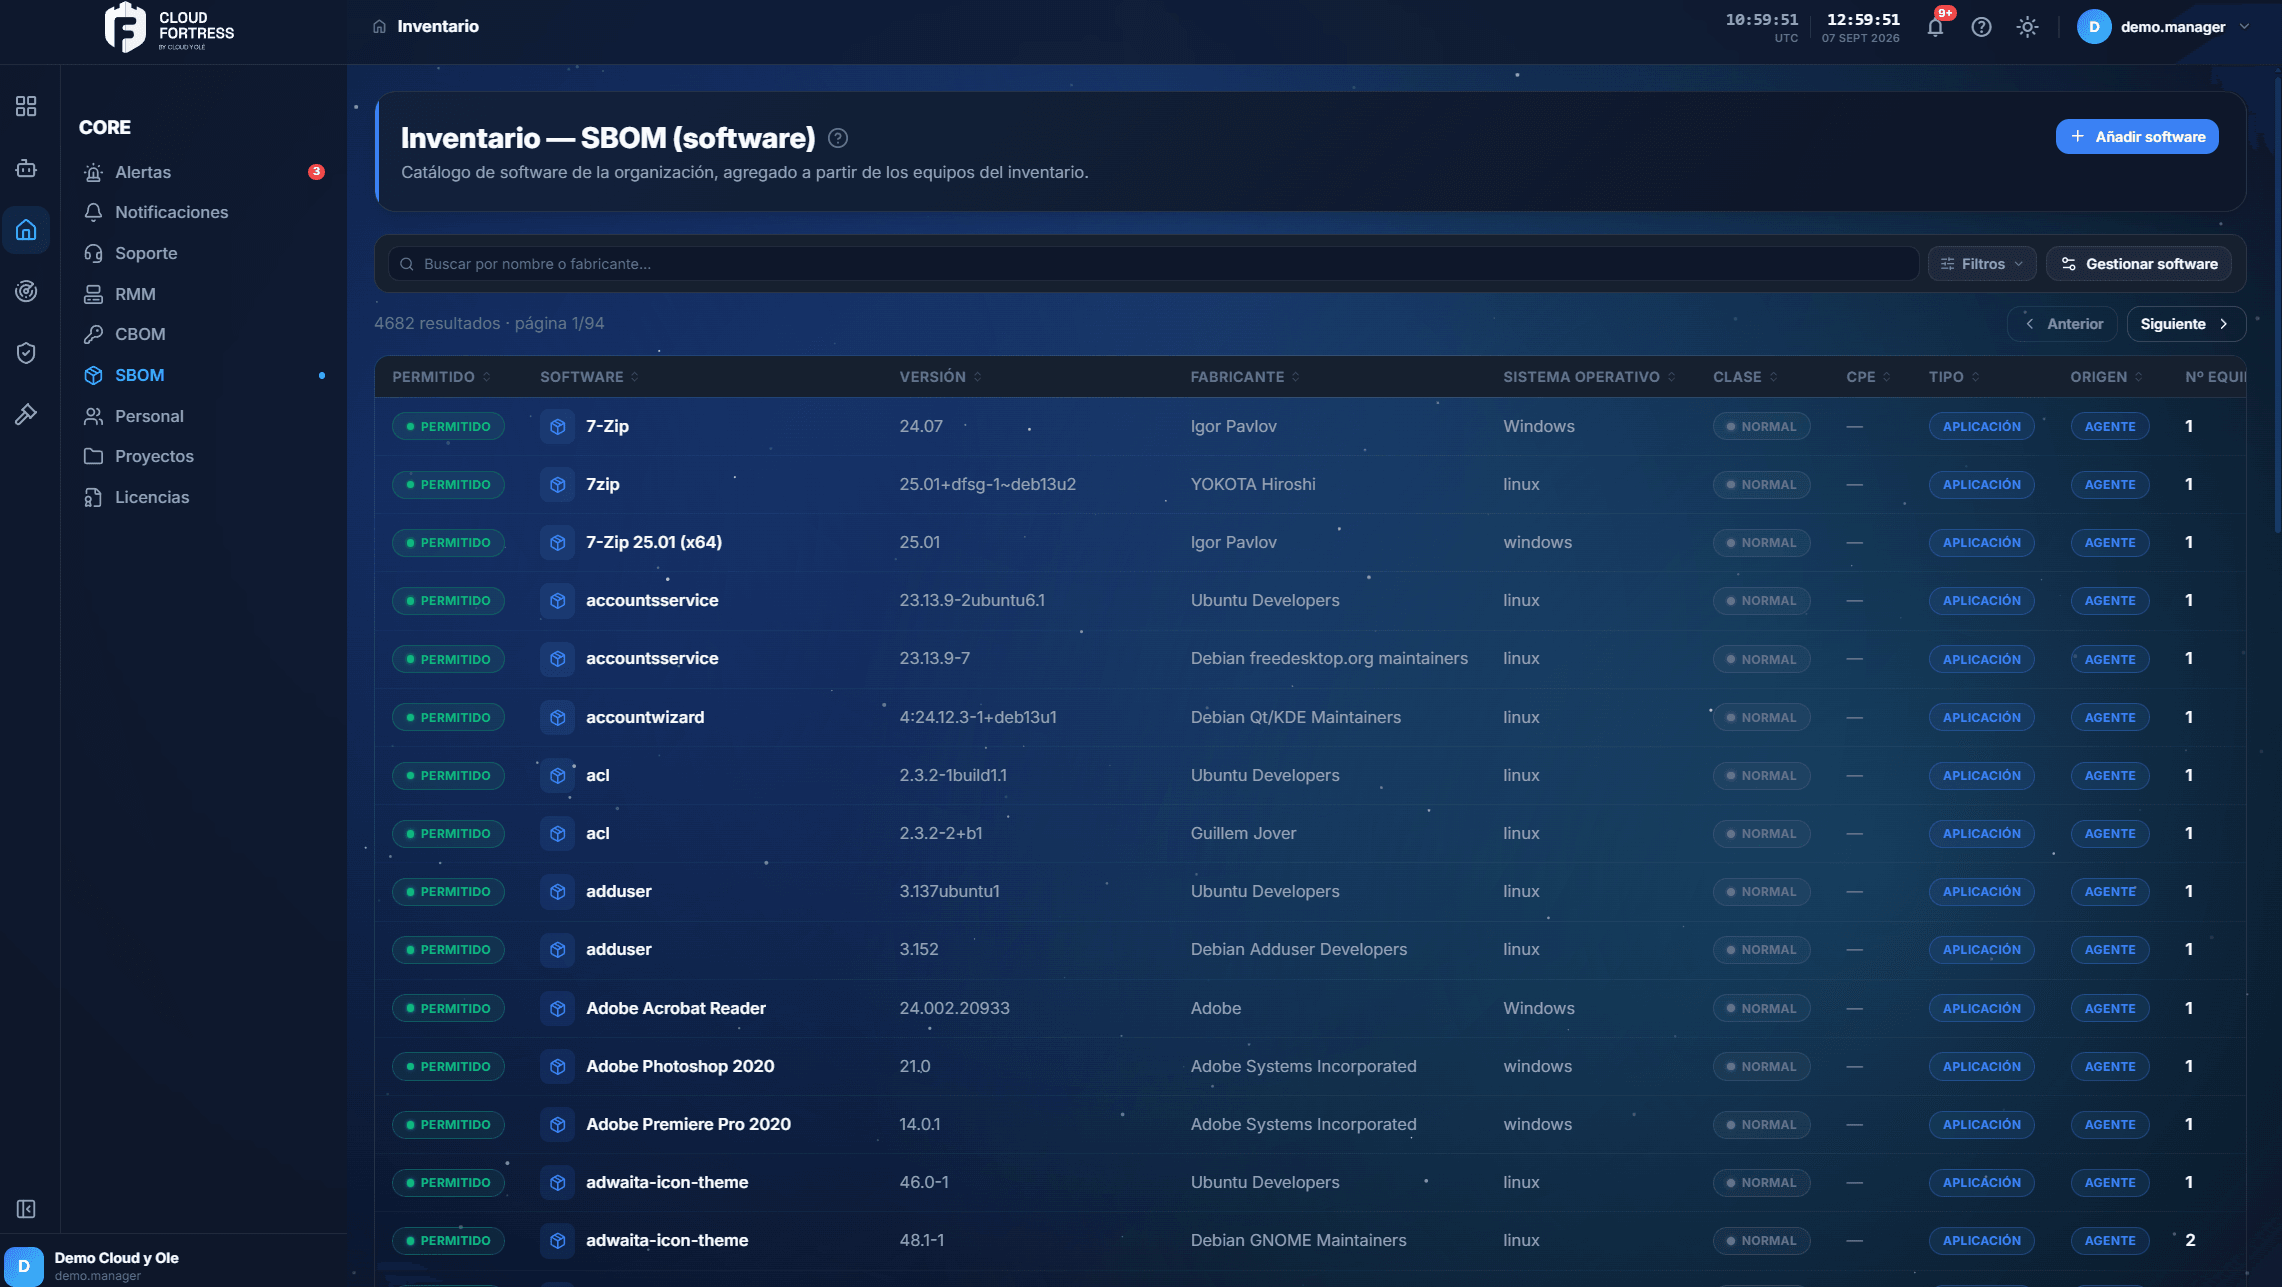Click the help icon beside the SBOM title
2282x1287 pixels.
(x=838, y=138)
